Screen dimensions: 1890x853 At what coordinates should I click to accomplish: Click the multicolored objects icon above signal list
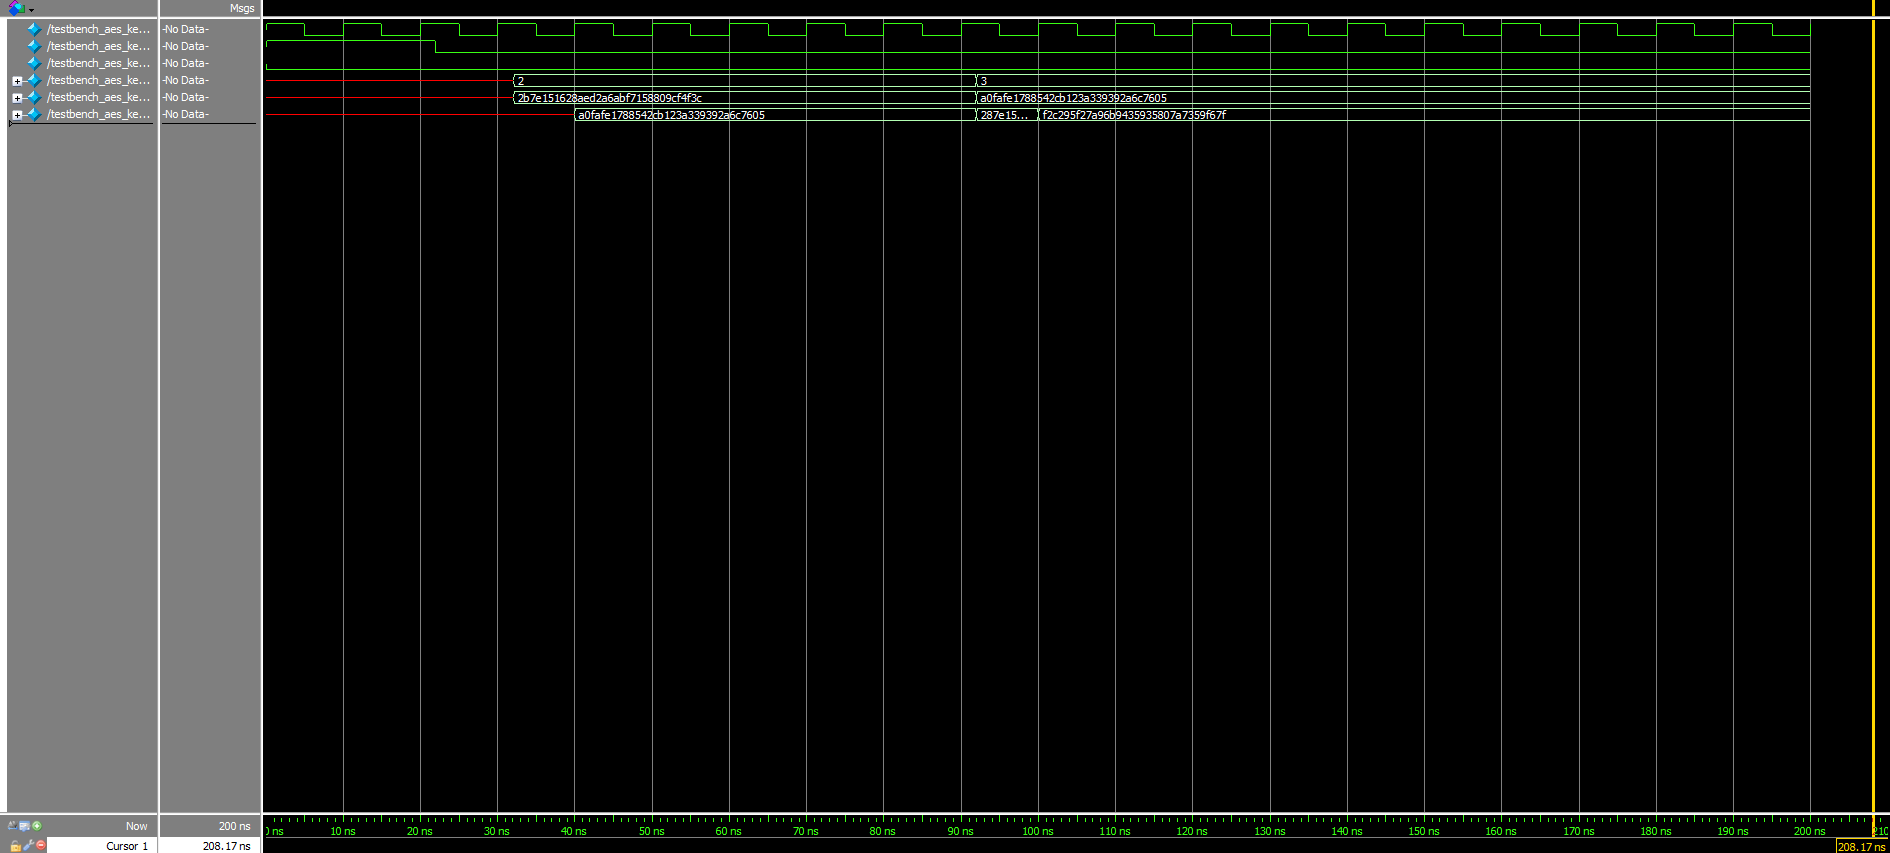coord(17,8)
